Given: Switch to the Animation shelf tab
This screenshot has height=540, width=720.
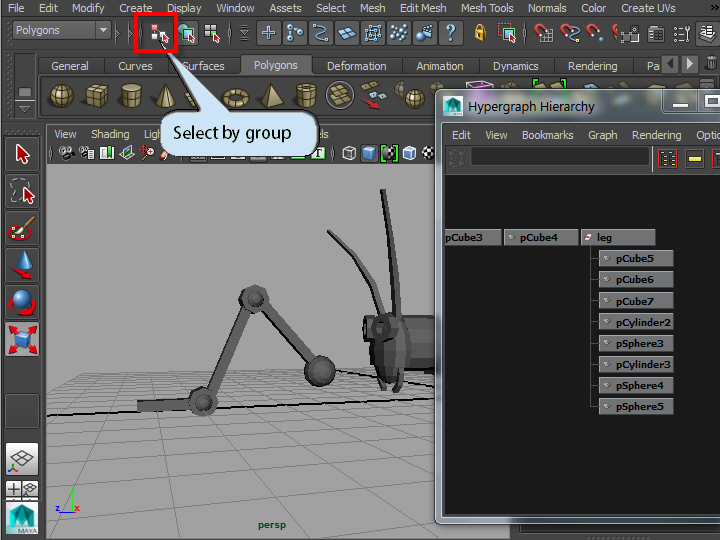Looking at the screenshot, I should coord(440,66).
